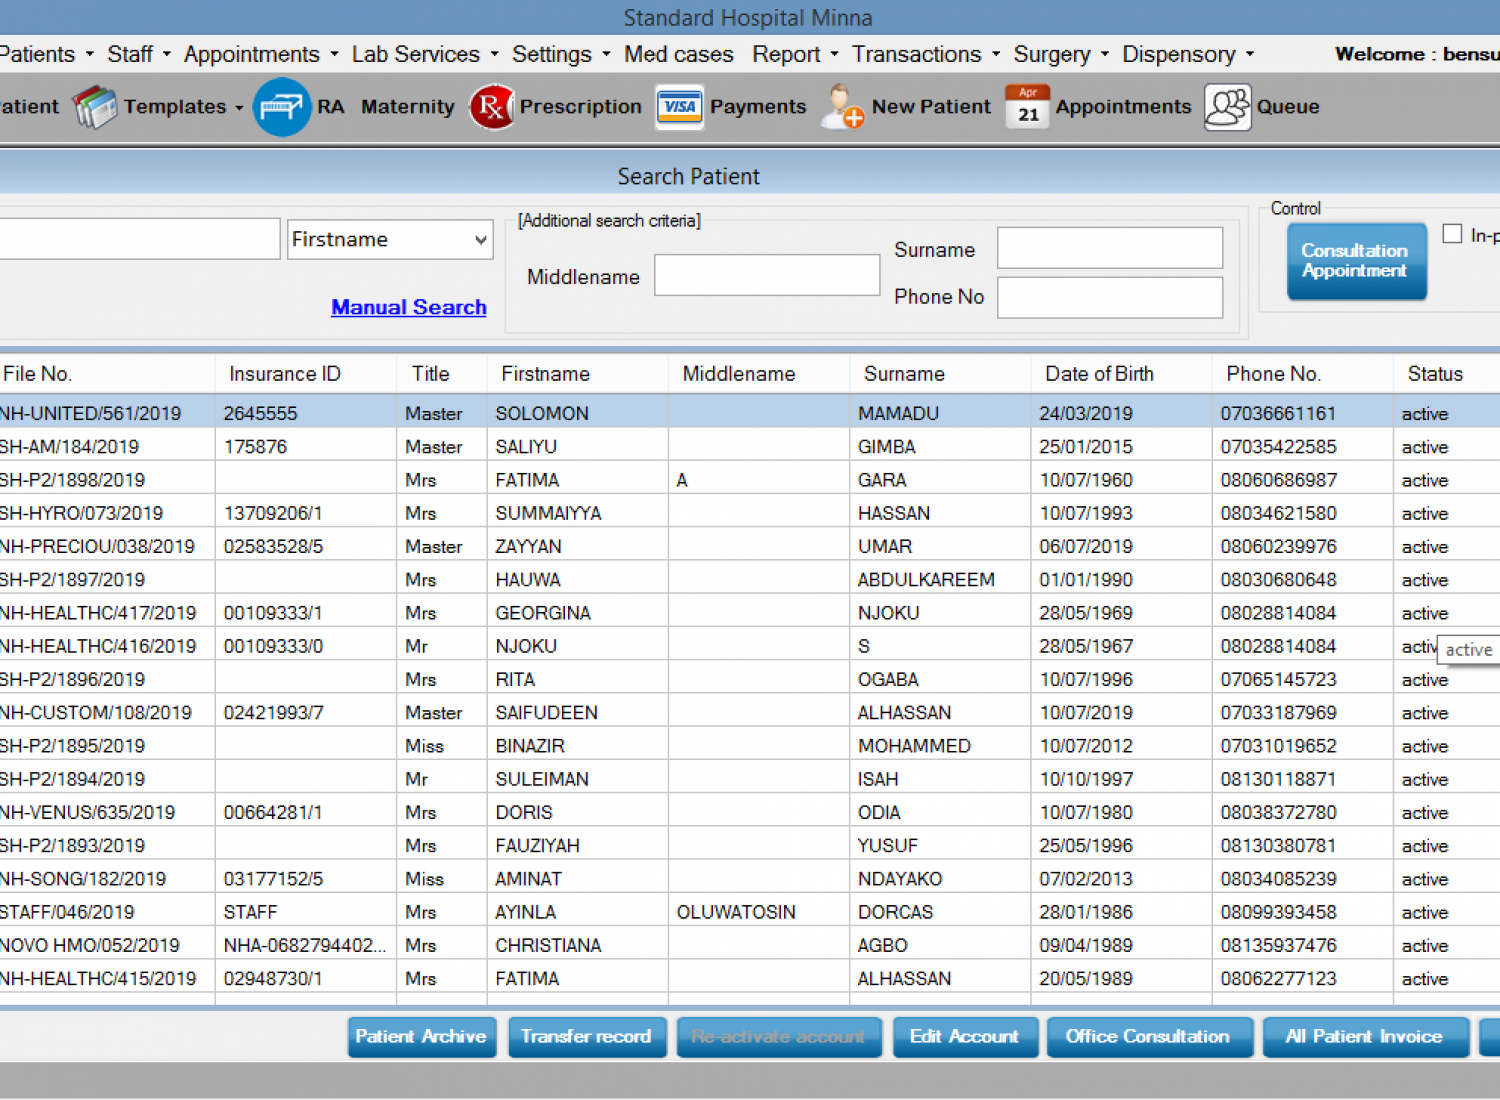Select the NH-UNITED/561/2019 file number
Viewport: 1500px width, 1100px height.
tap(90, 414)
